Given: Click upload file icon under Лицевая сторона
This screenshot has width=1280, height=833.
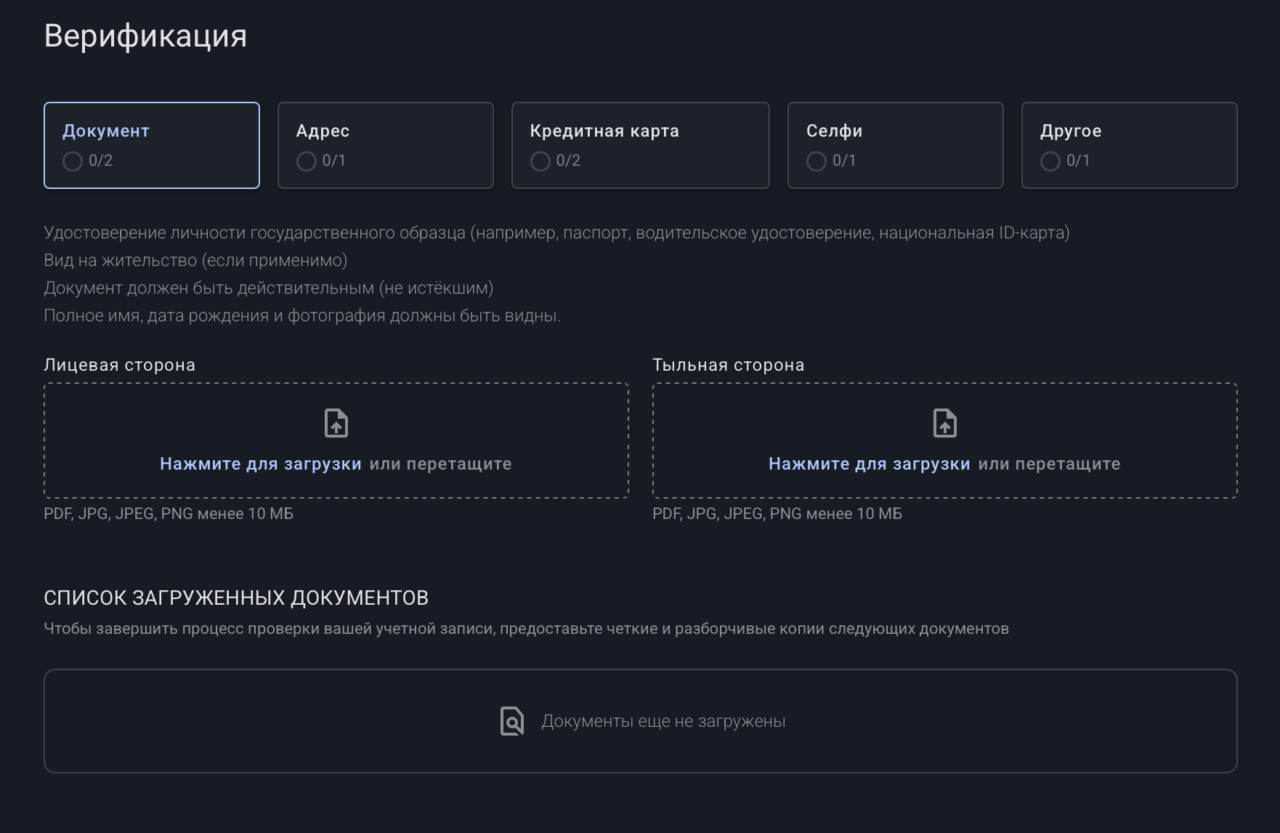Looking at the screenshot, I should (x=336, y=424).
